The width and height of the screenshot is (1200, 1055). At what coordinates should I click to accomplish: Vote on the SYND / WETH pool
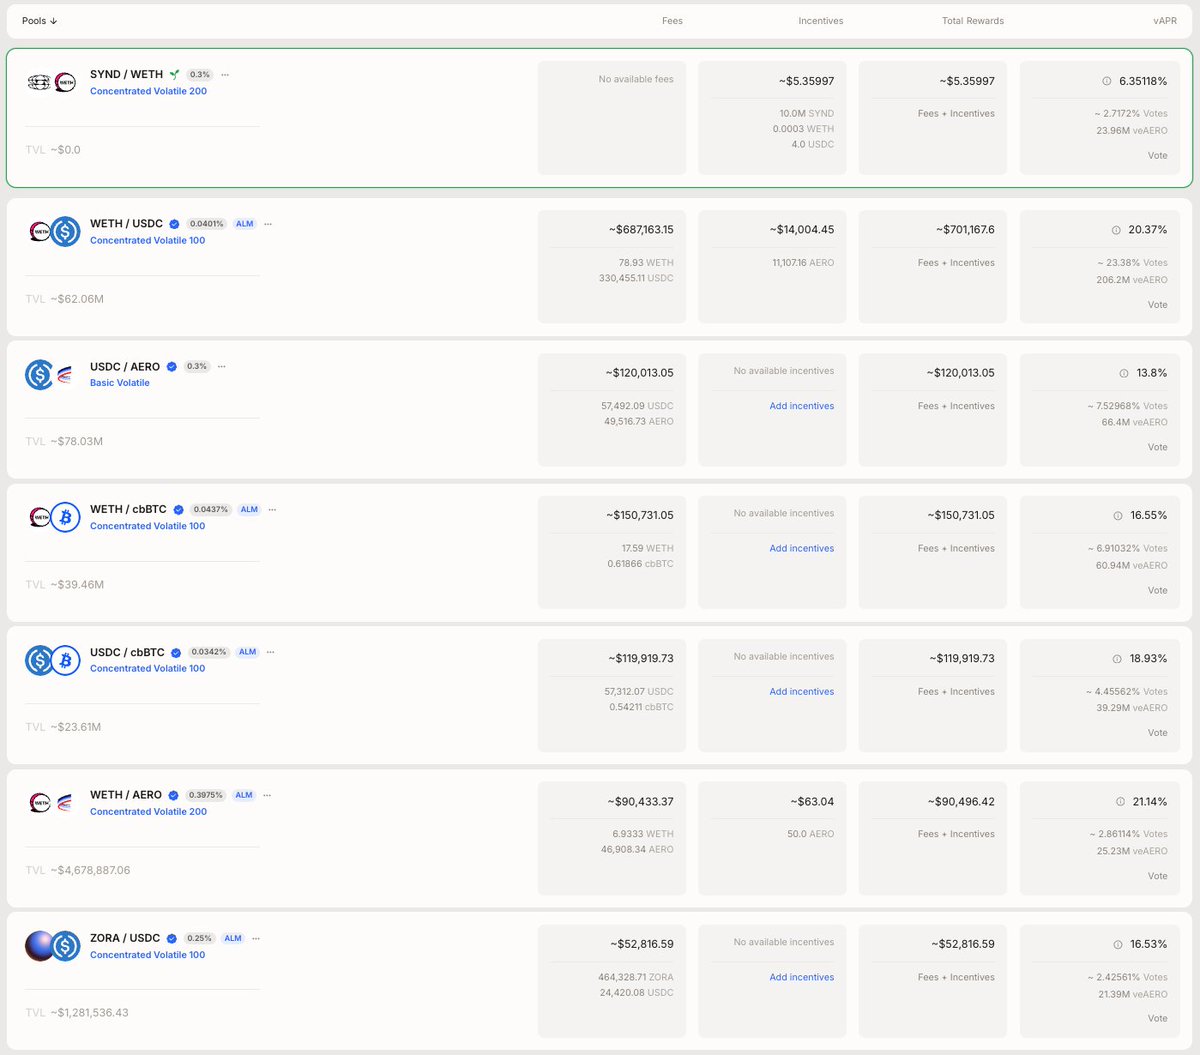[1157, 156]
